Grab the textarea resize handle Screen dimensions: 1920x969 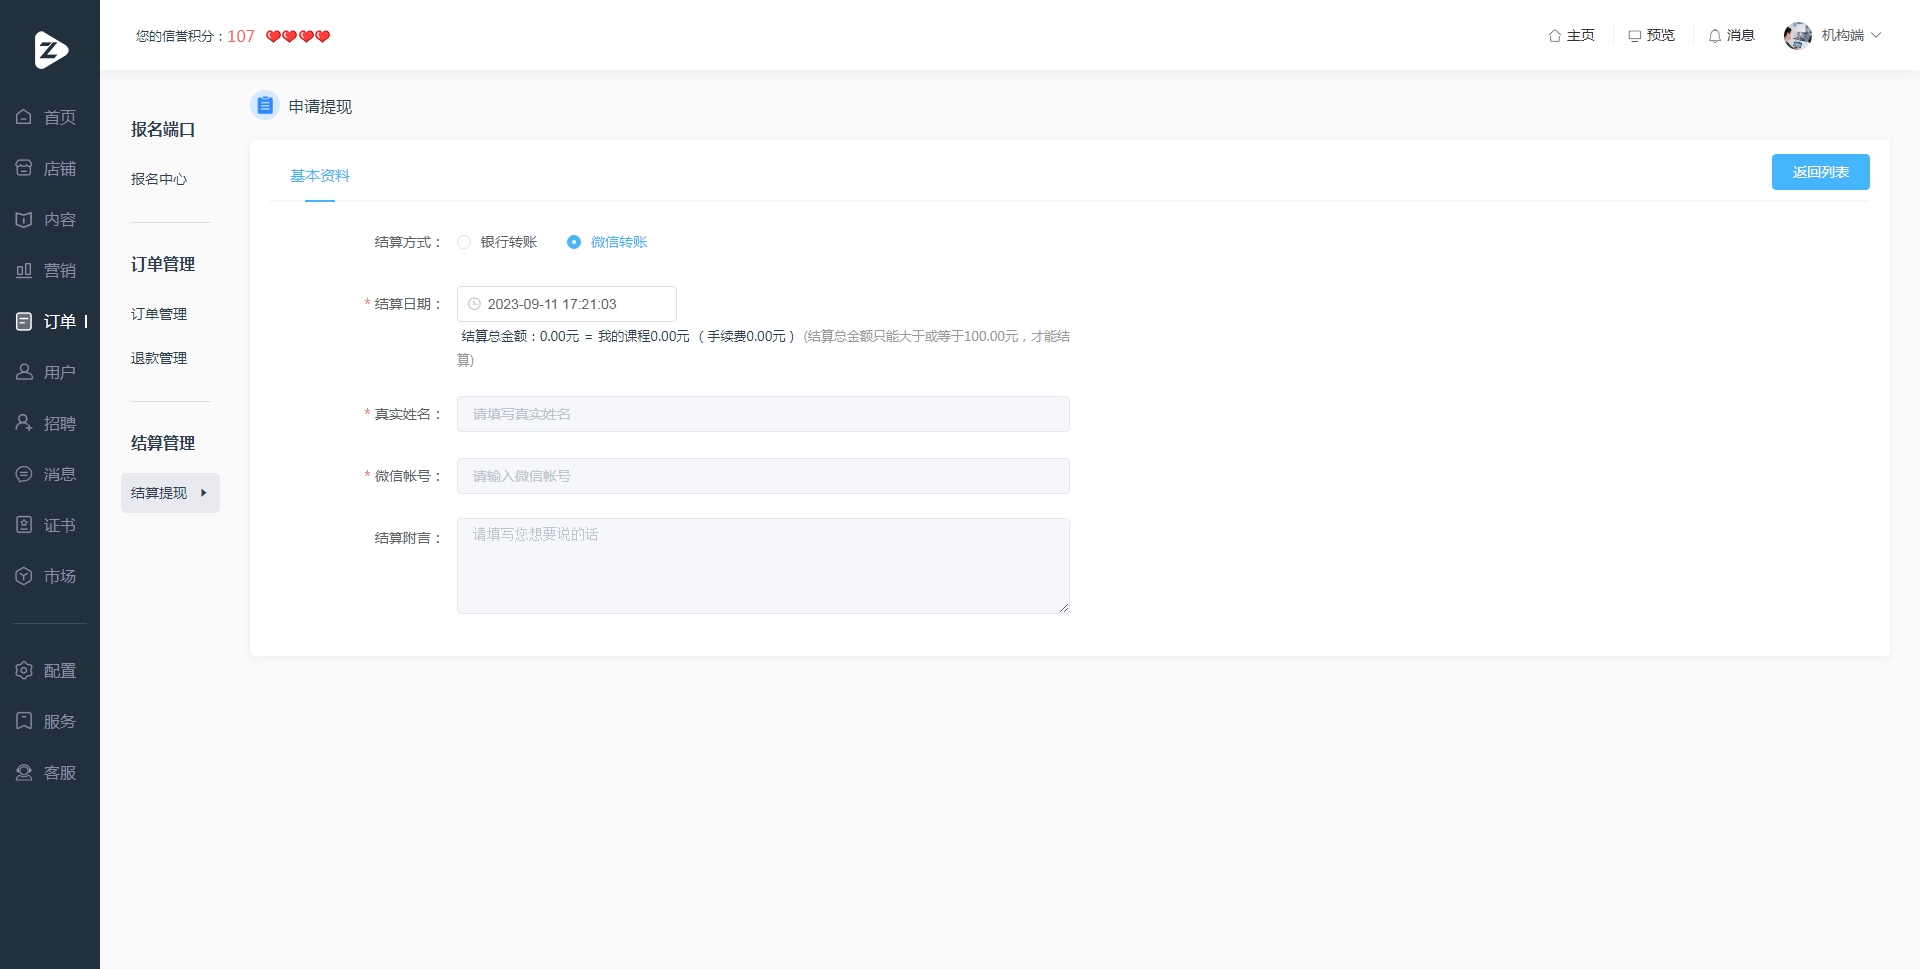point(1064,608)
